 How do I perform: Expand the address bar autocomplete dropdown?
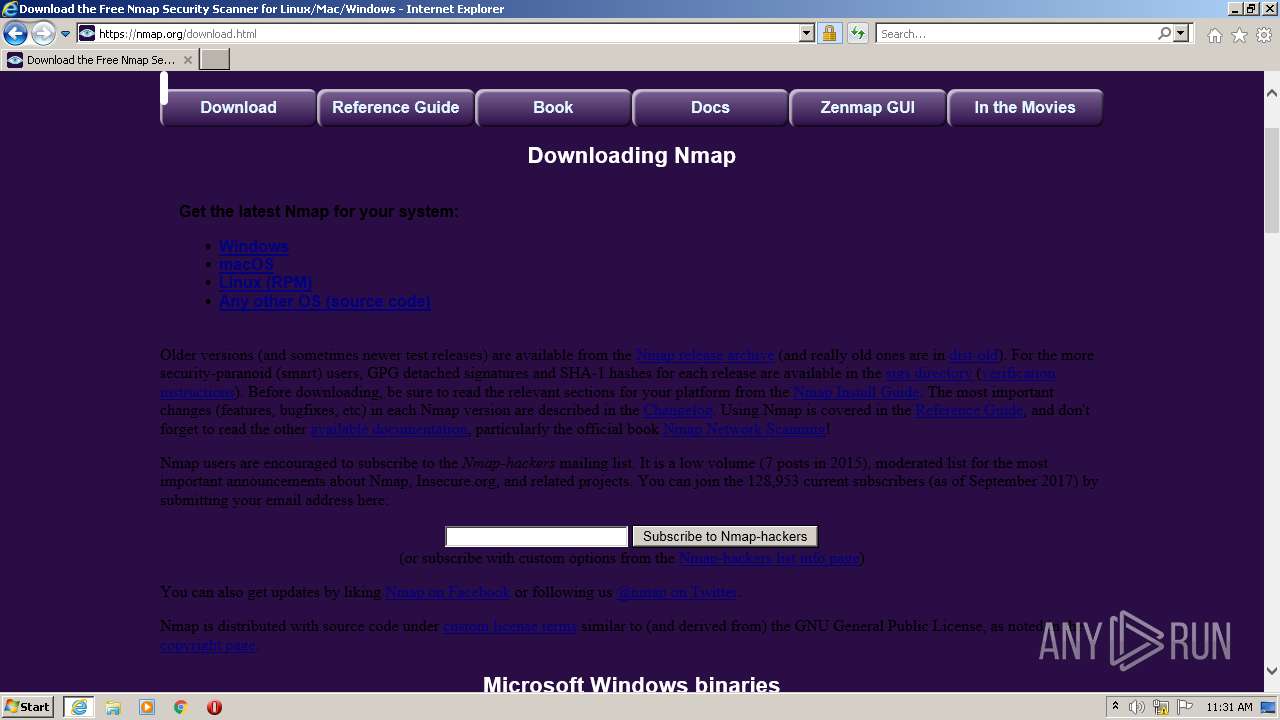807,34
